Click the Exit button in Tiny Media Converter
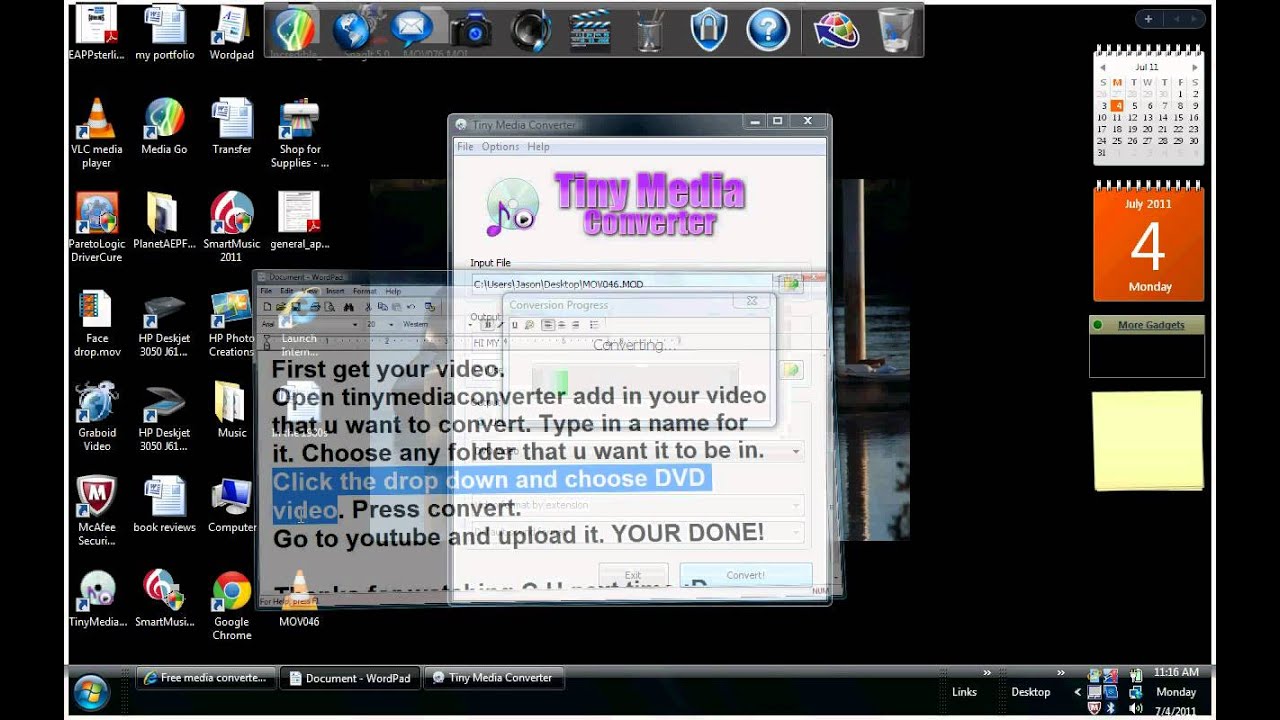Image resolution: width=1280 pixels, height=720 pixels. click(x=632, y=576)
